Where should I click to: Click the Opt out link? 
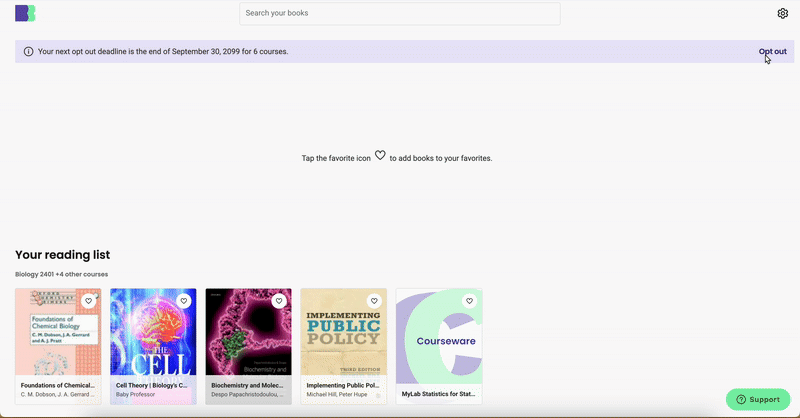click(x=772, y=51)
